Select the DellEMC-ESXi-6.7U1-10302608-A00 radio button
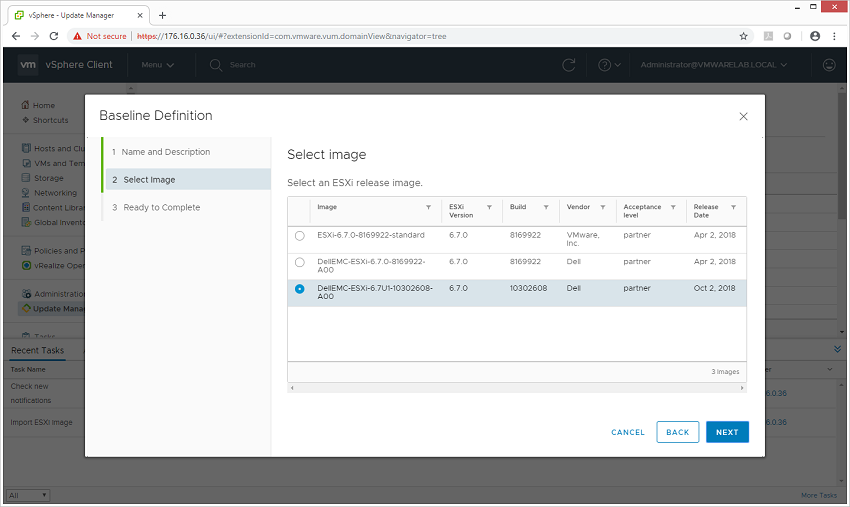The image size is (850, 507). (x=300, y=289)
